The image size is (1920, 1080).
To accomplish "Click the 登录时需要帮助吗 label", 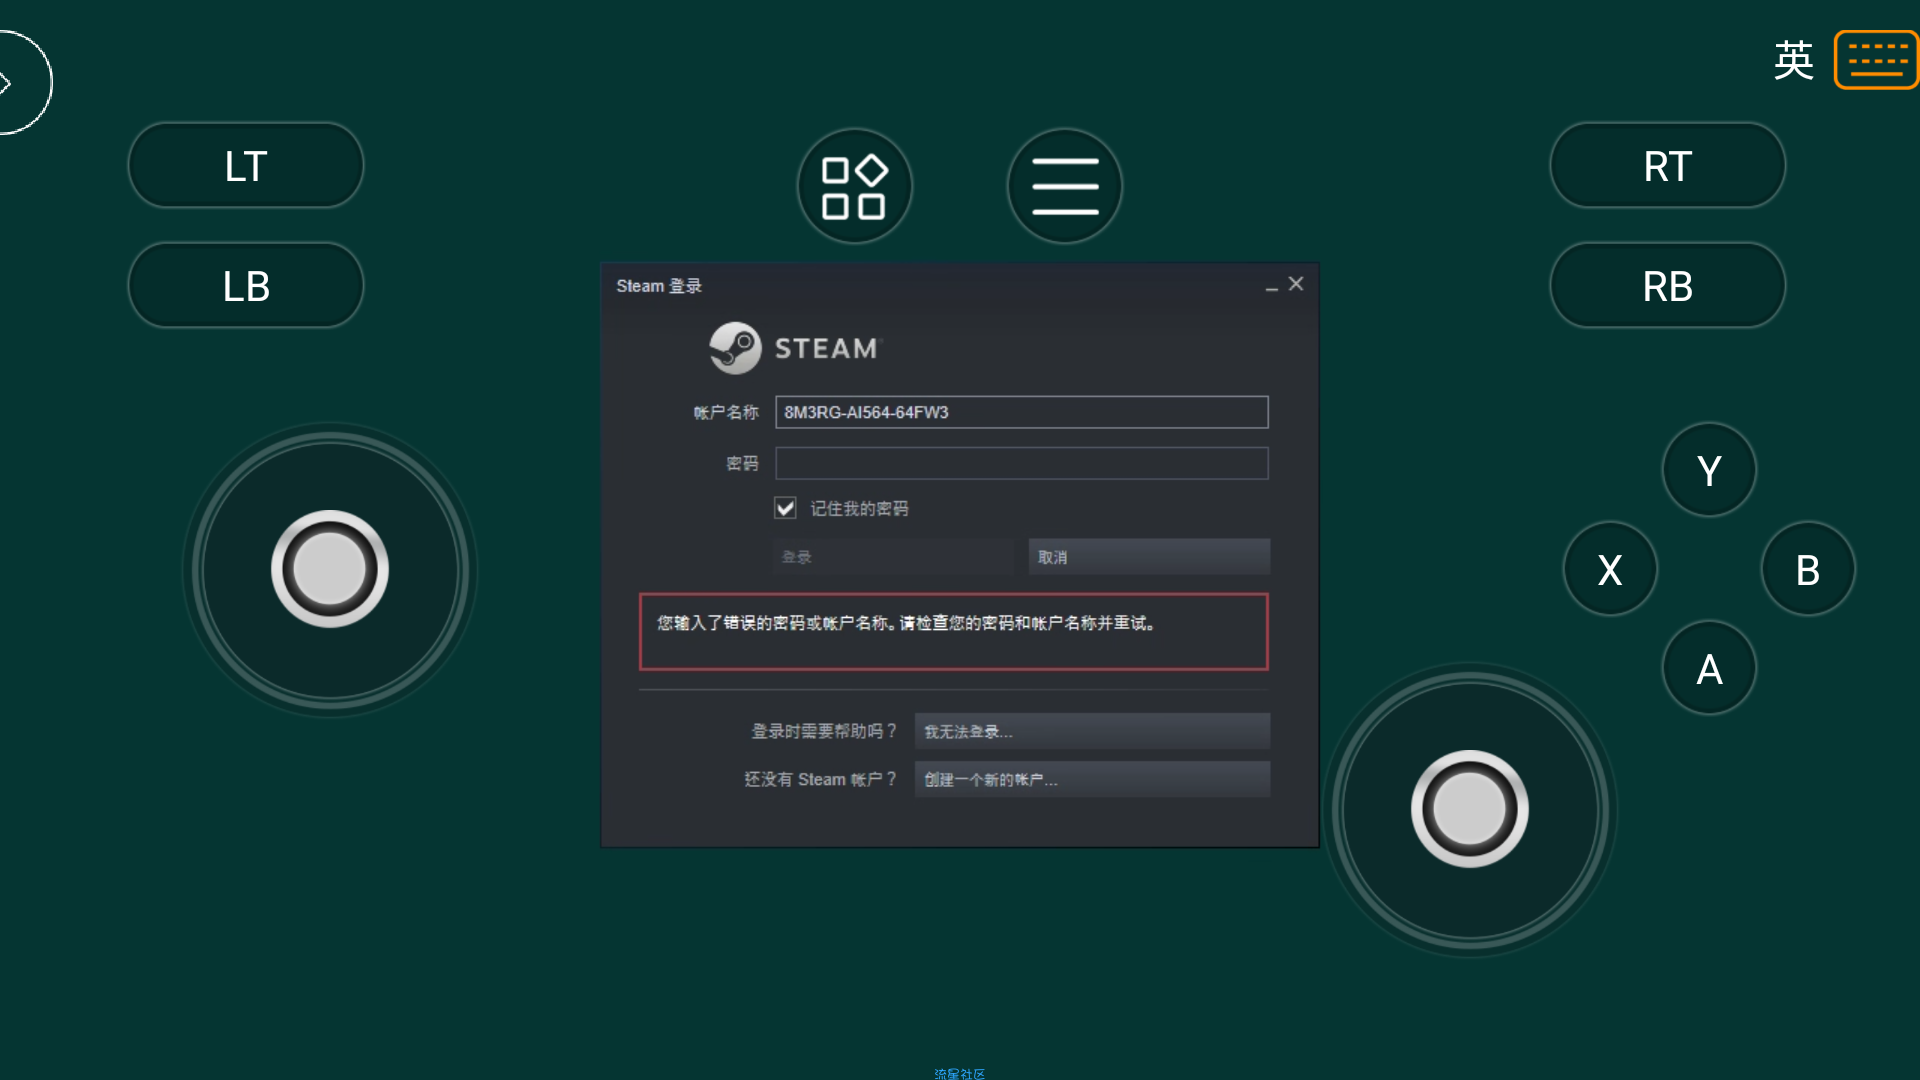I will click(824, 731).
